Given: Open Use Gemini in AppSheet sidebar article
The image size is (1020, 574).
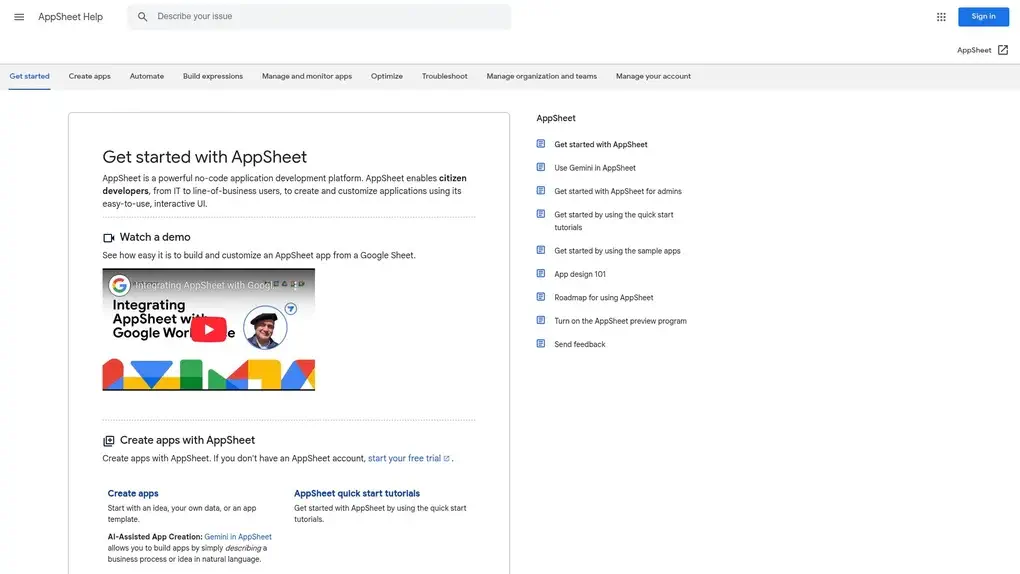Looking at the screenshot, I should [x=595, y=168].
